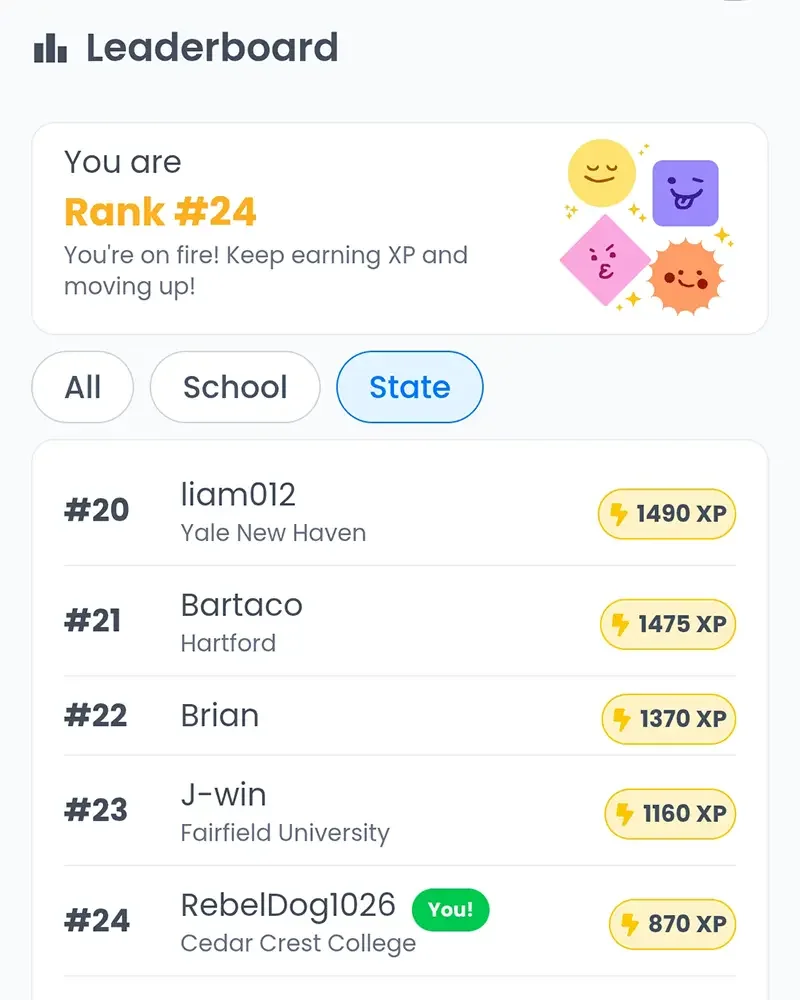
Task: Click the Rank #24 heading
Action: (x=160, y=212)
